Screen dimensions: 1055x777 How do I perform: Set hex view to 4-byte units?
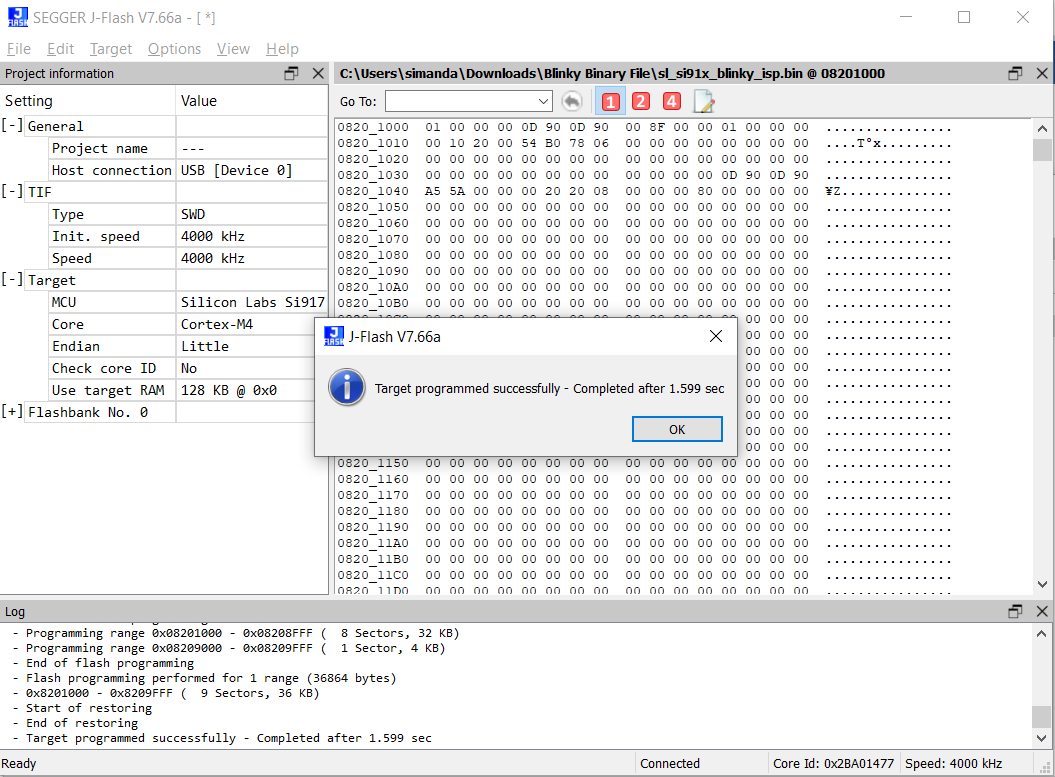pos(671,102)
